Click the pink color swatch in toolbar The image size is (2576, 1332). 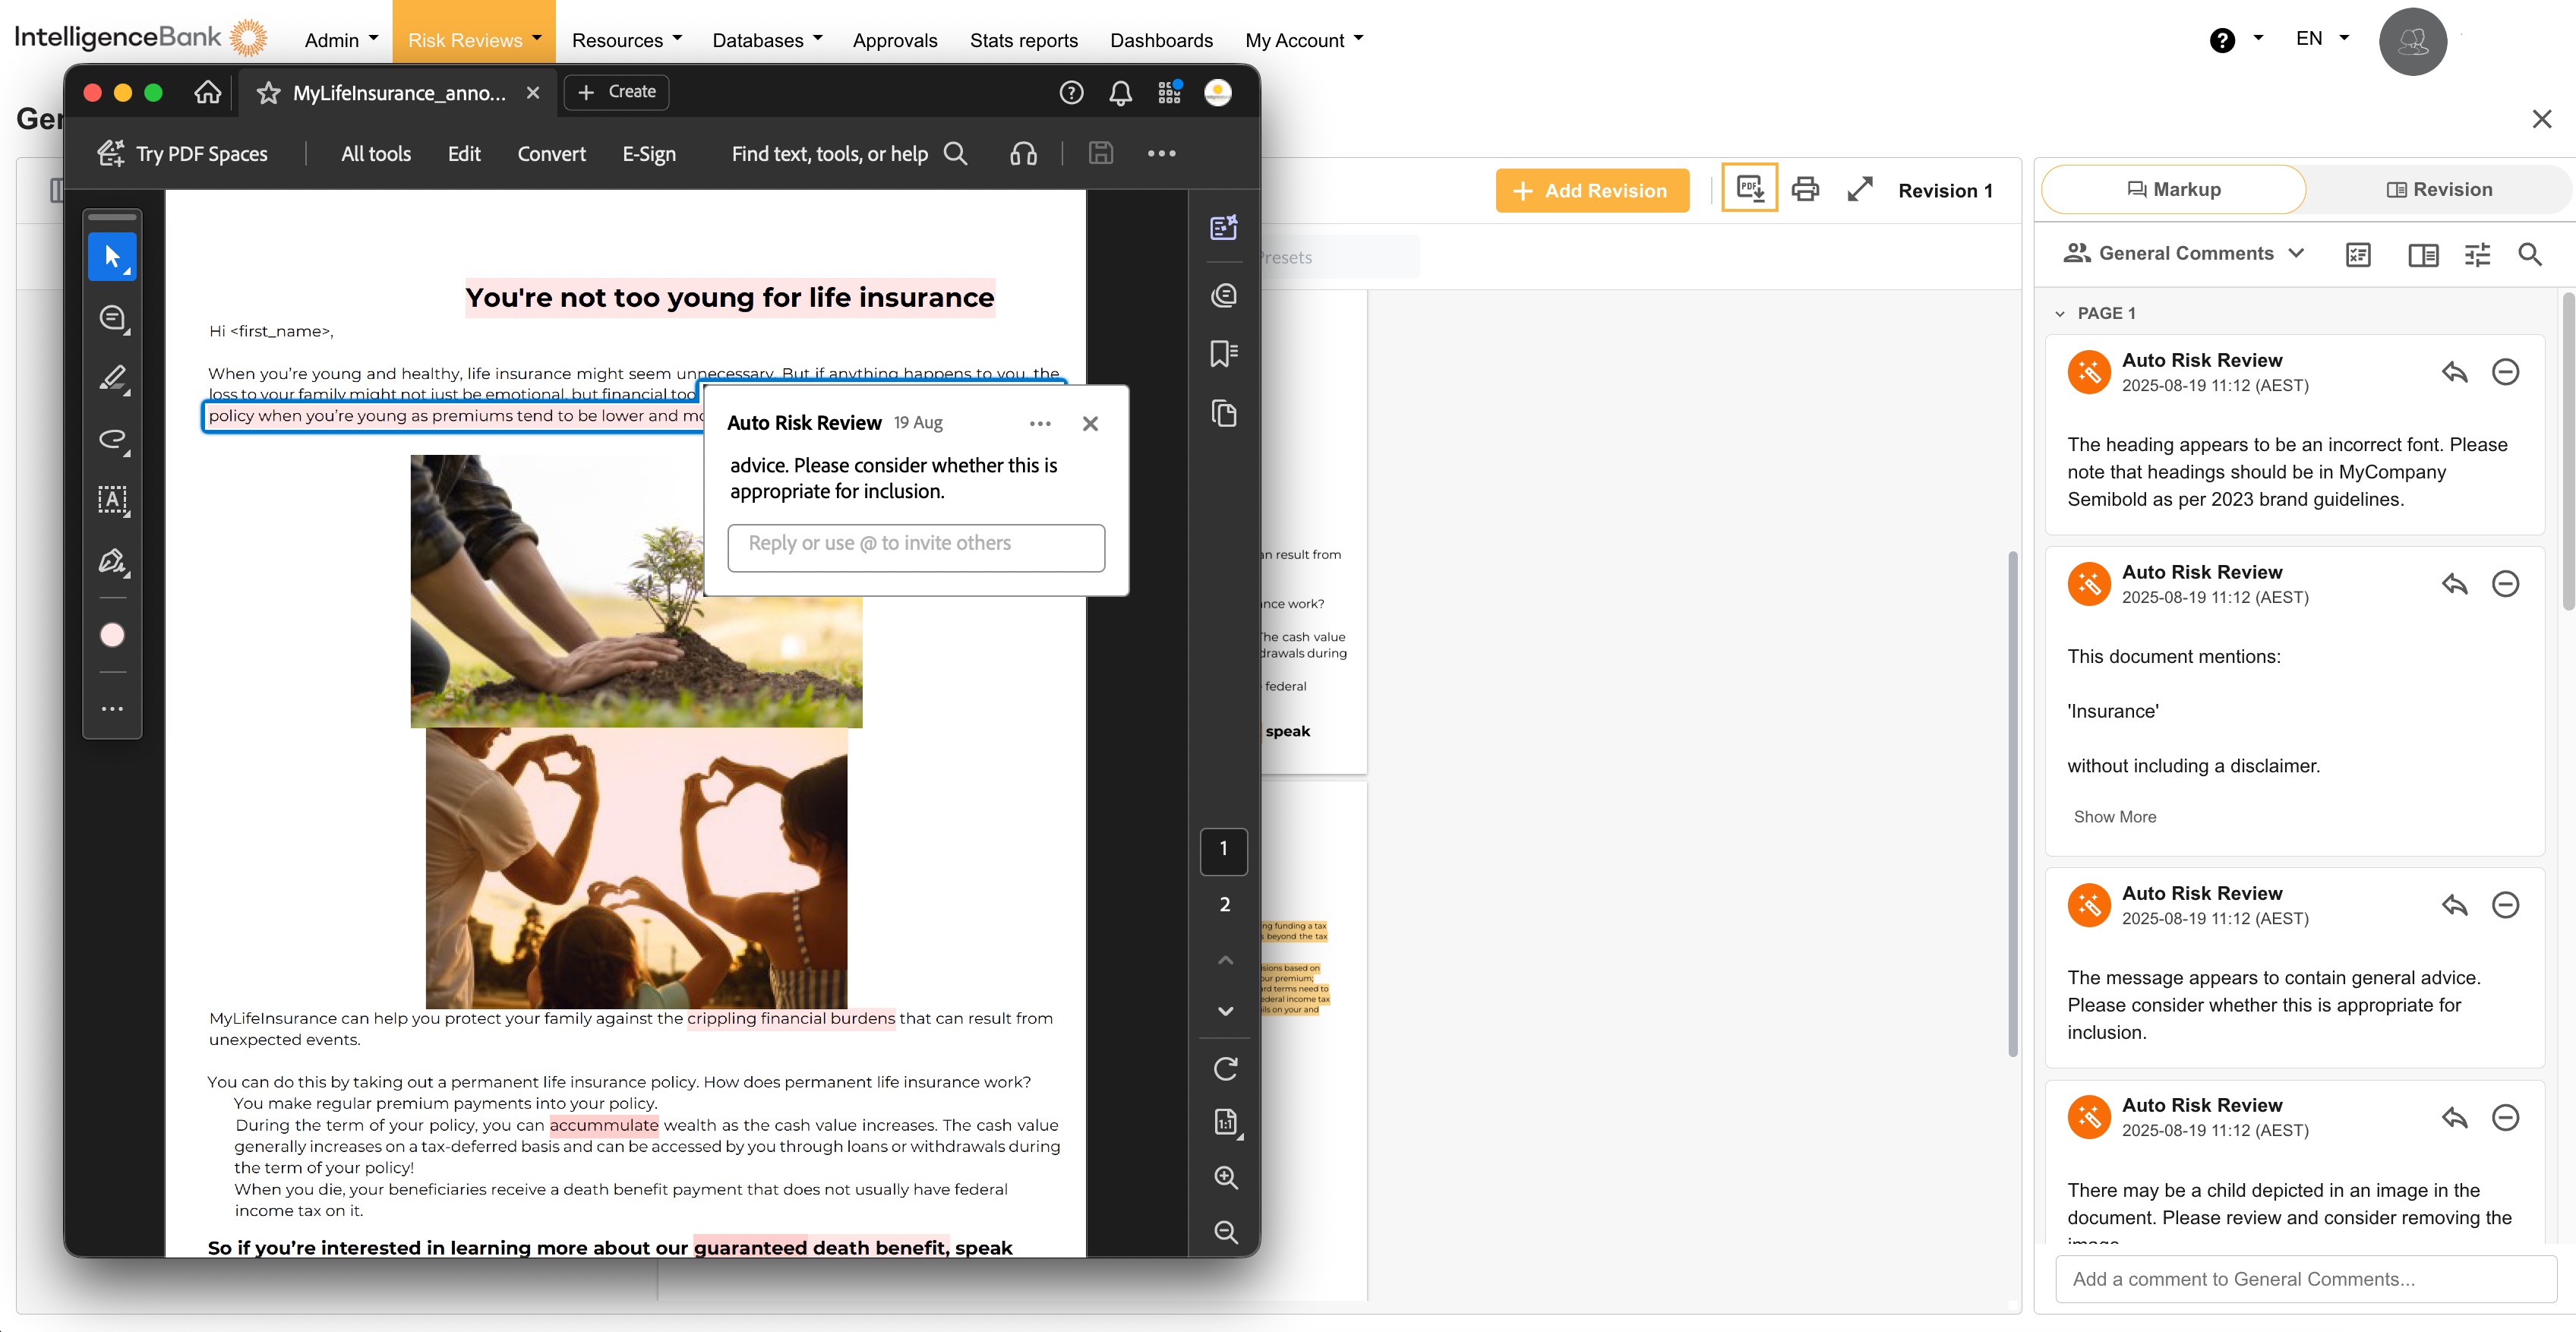point(112,635)
